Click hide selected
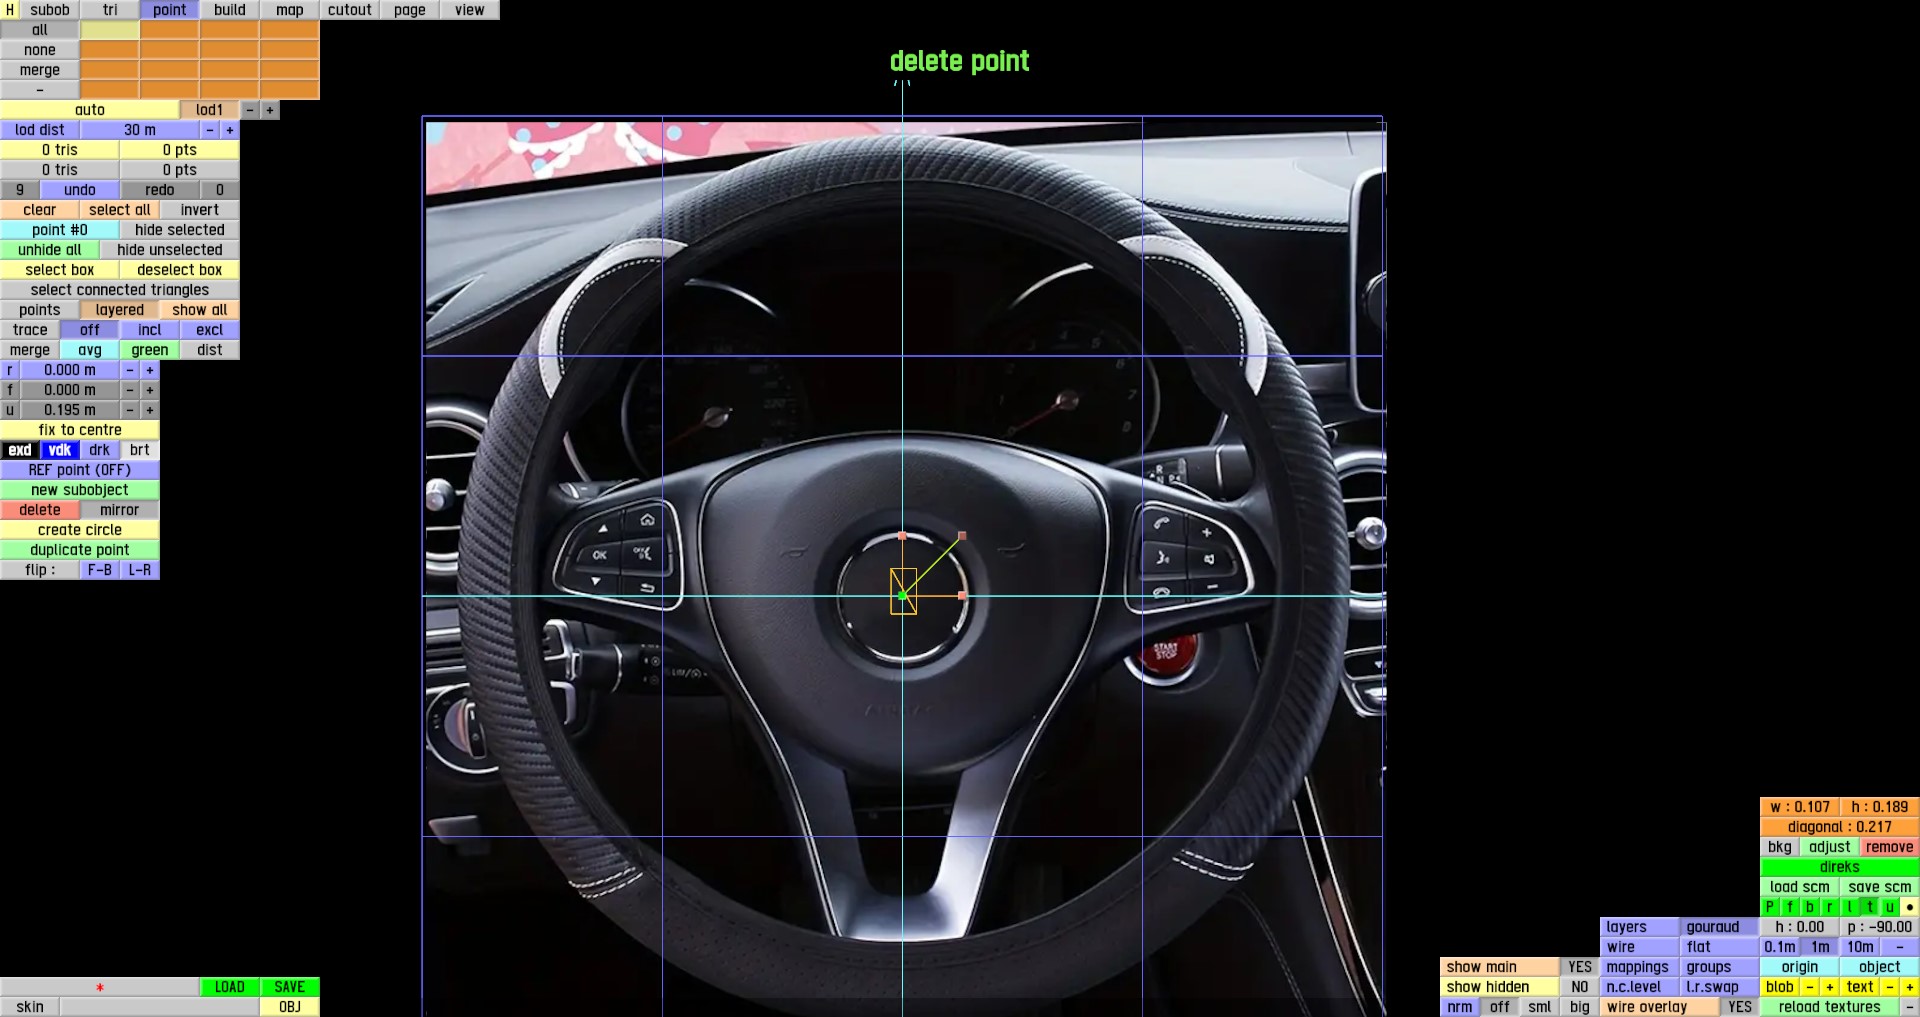This screenshot has height=1017, width=1920. [x=180, y=230]
